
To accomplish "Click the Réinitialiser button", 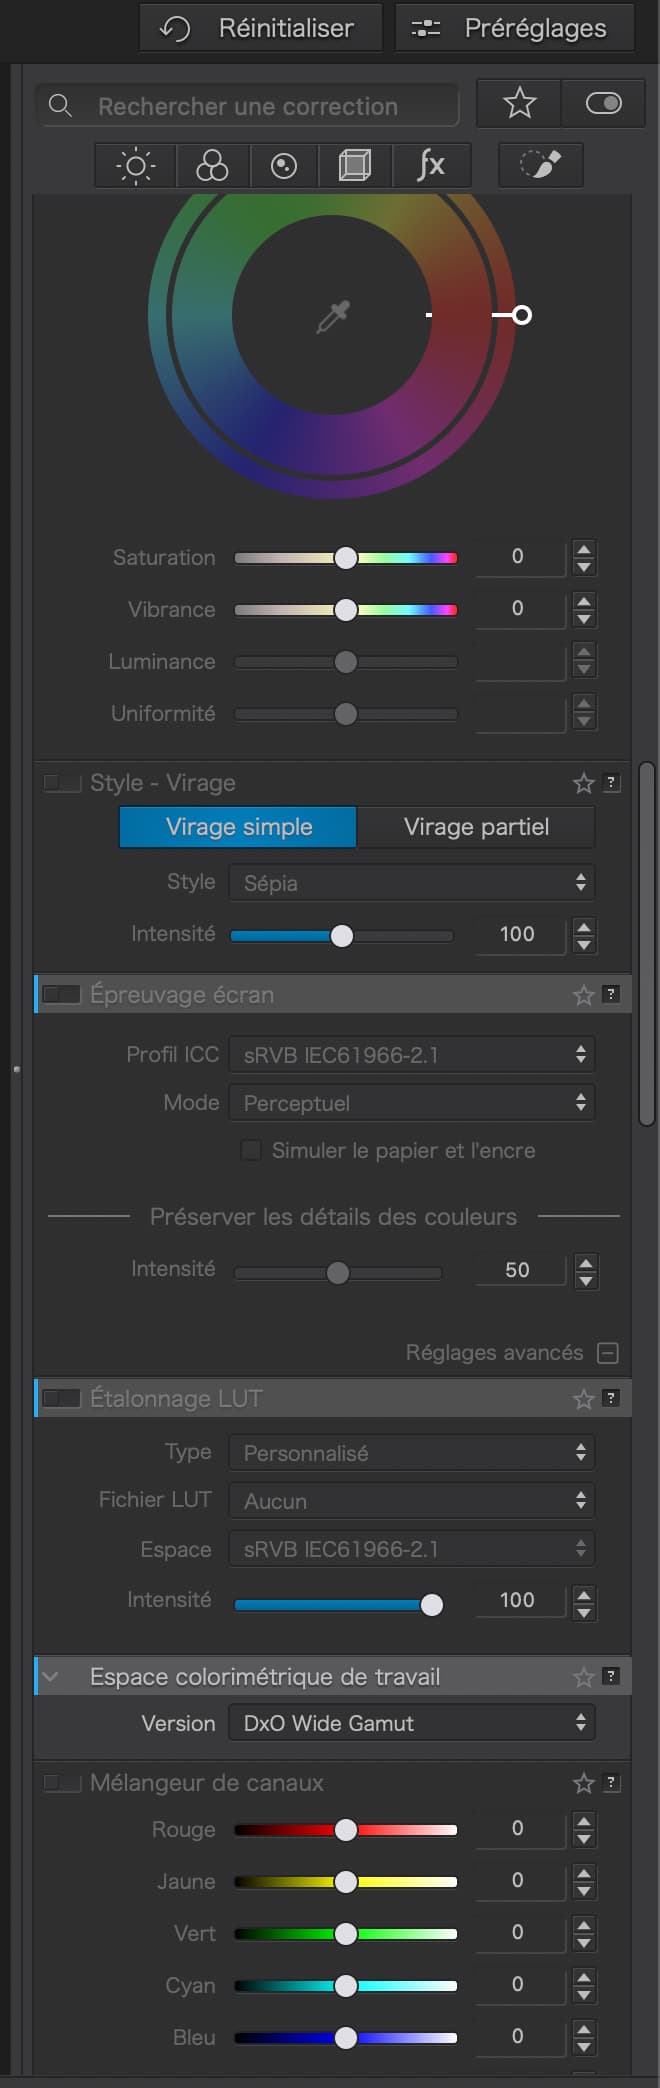I will 261,28.
